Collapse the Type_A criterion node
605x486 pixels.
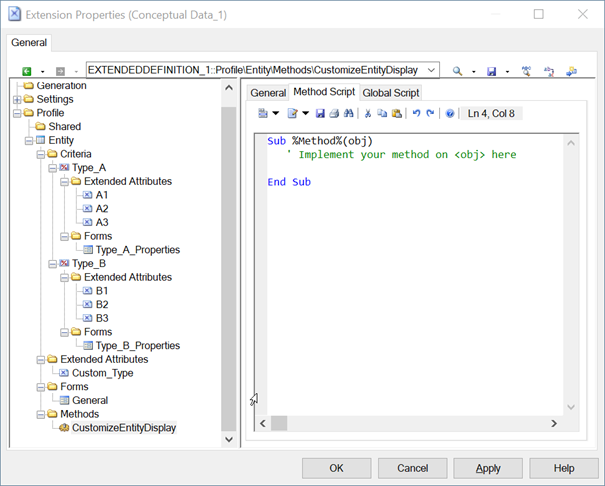coord(52,168)
